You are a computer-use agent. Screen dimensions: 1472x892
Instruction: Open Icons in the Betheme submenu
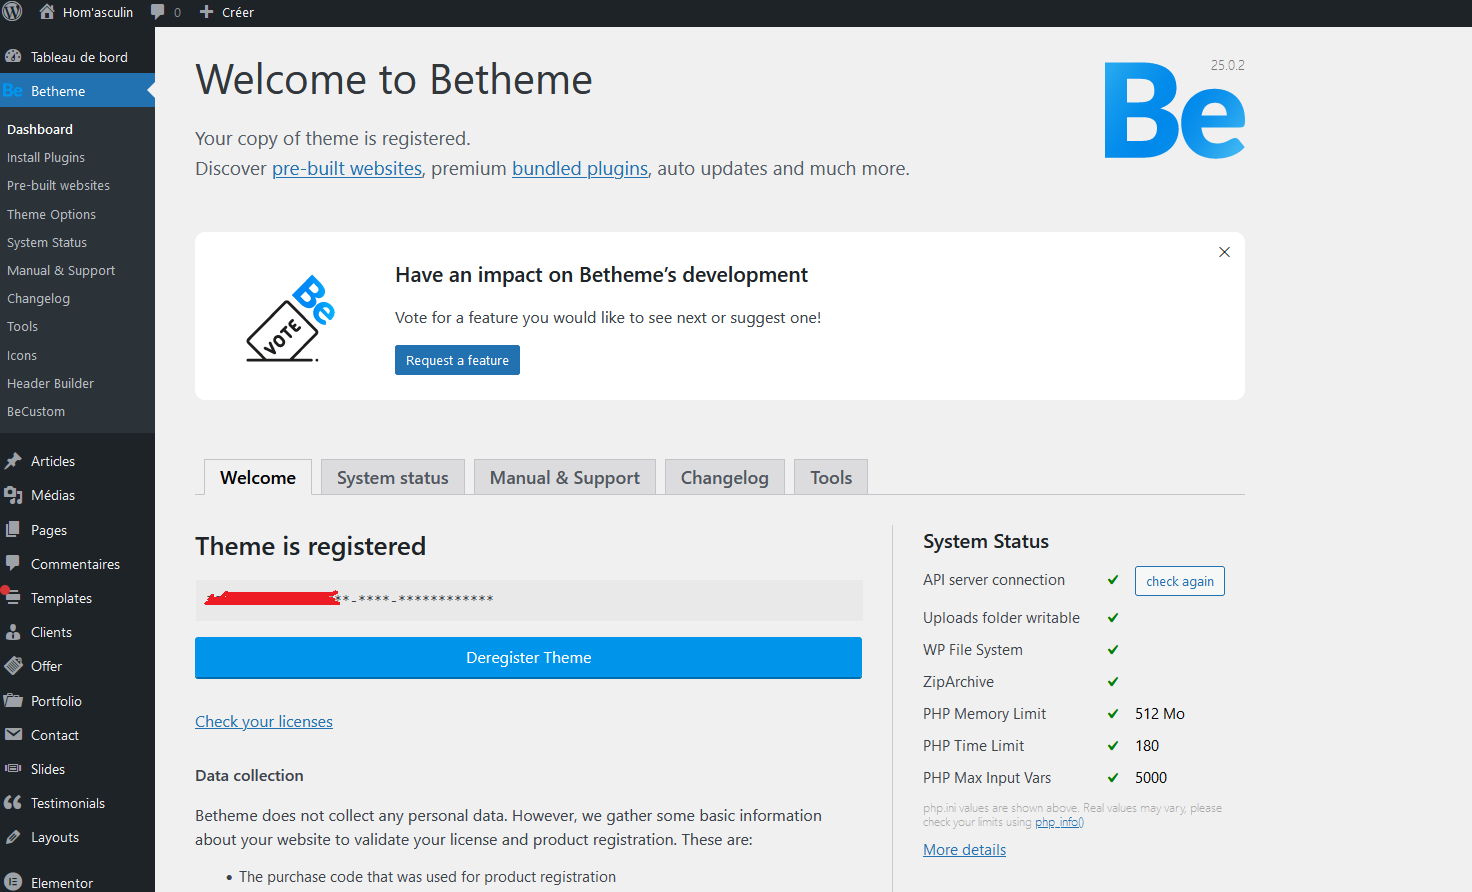click(x=22, y=355)
